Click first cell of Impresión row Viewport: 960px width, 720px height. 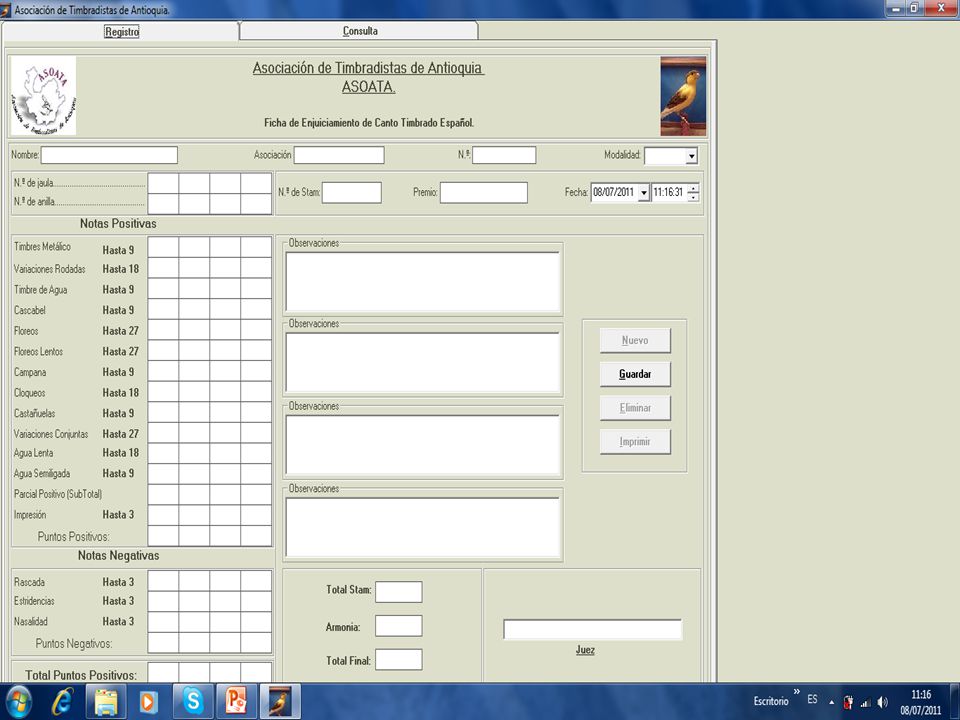pyautogui.click(x=163, y=515)
